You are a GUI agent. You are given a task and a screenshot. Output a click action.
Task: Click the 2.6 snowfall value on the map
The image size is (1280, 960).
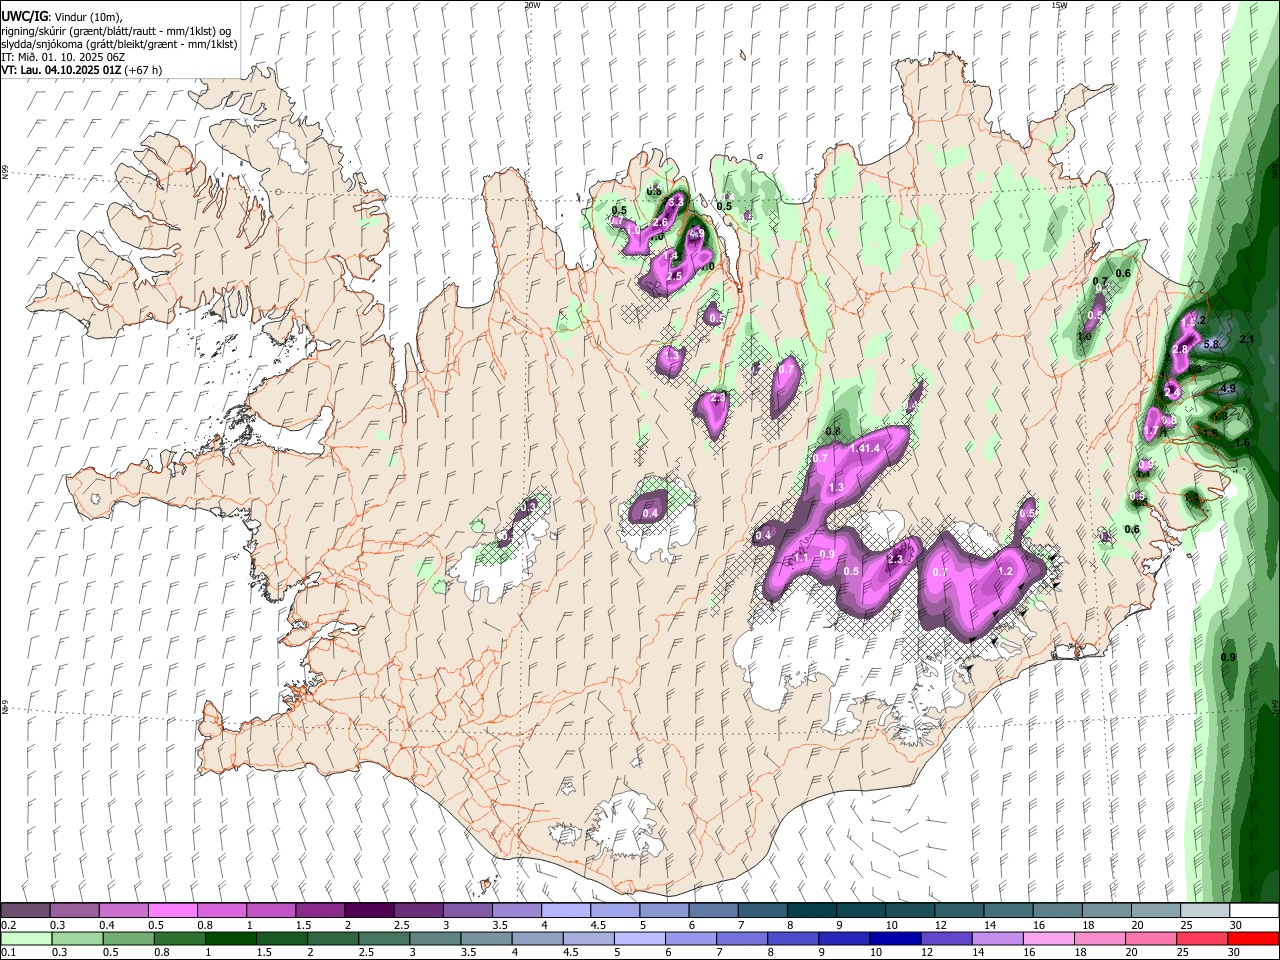pyautogui.click(x=660, y=222)
